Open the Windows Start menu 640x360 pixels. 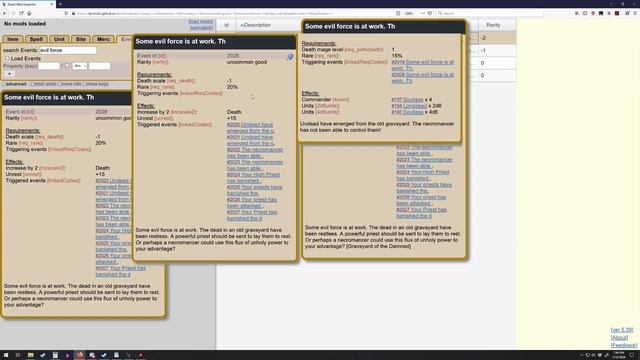click(6, 355)
